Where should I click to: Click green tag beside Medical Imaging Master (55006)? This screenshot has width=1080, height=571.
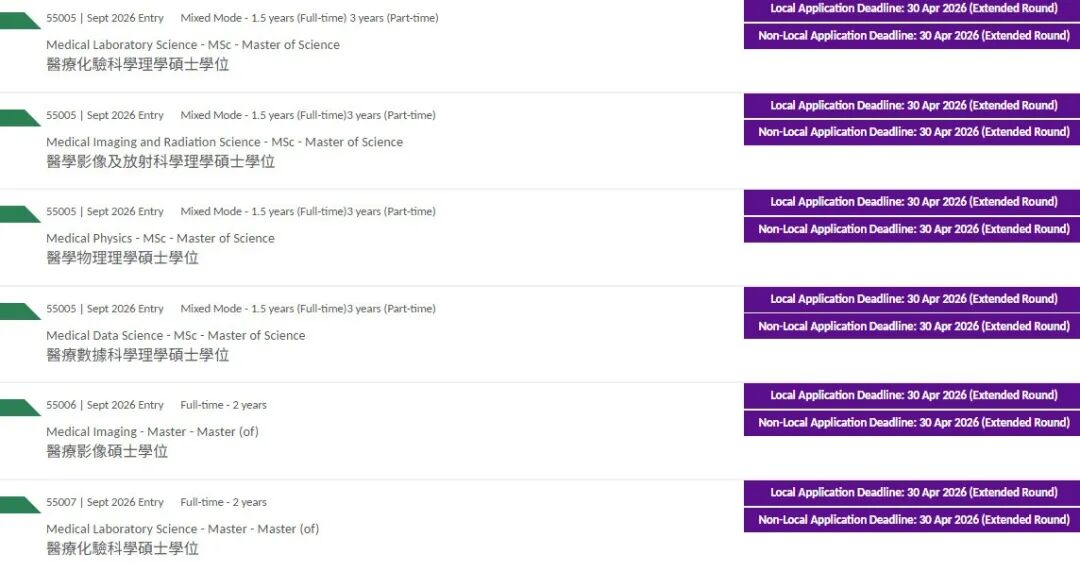click(x=18, y=408)
